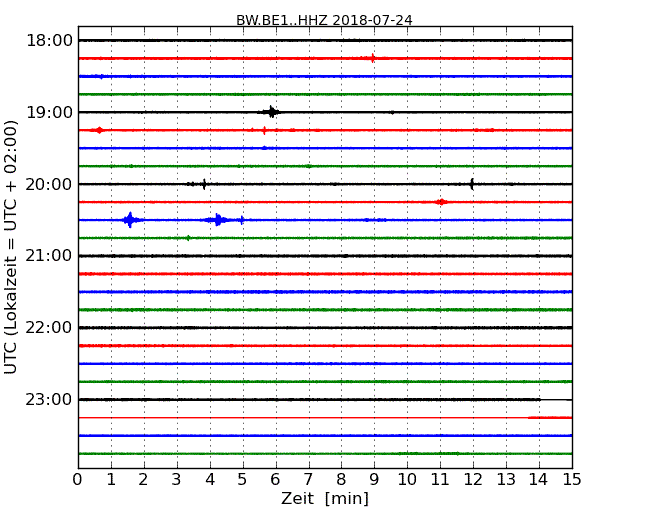Click the plot title BW.BE1..HHZ 2018-07-24

tap(324, 20)
